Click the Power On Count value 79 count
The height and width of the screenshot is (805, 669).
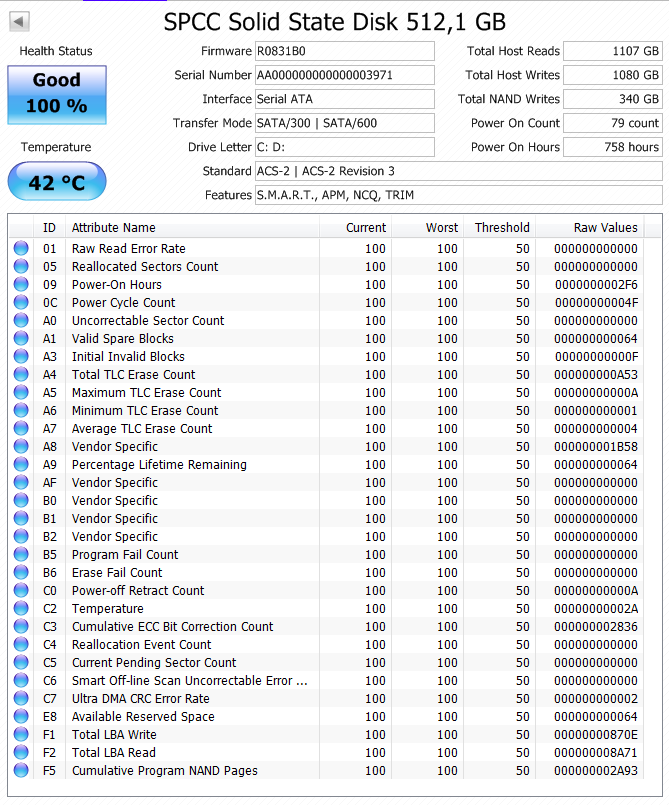pos(613,123)
